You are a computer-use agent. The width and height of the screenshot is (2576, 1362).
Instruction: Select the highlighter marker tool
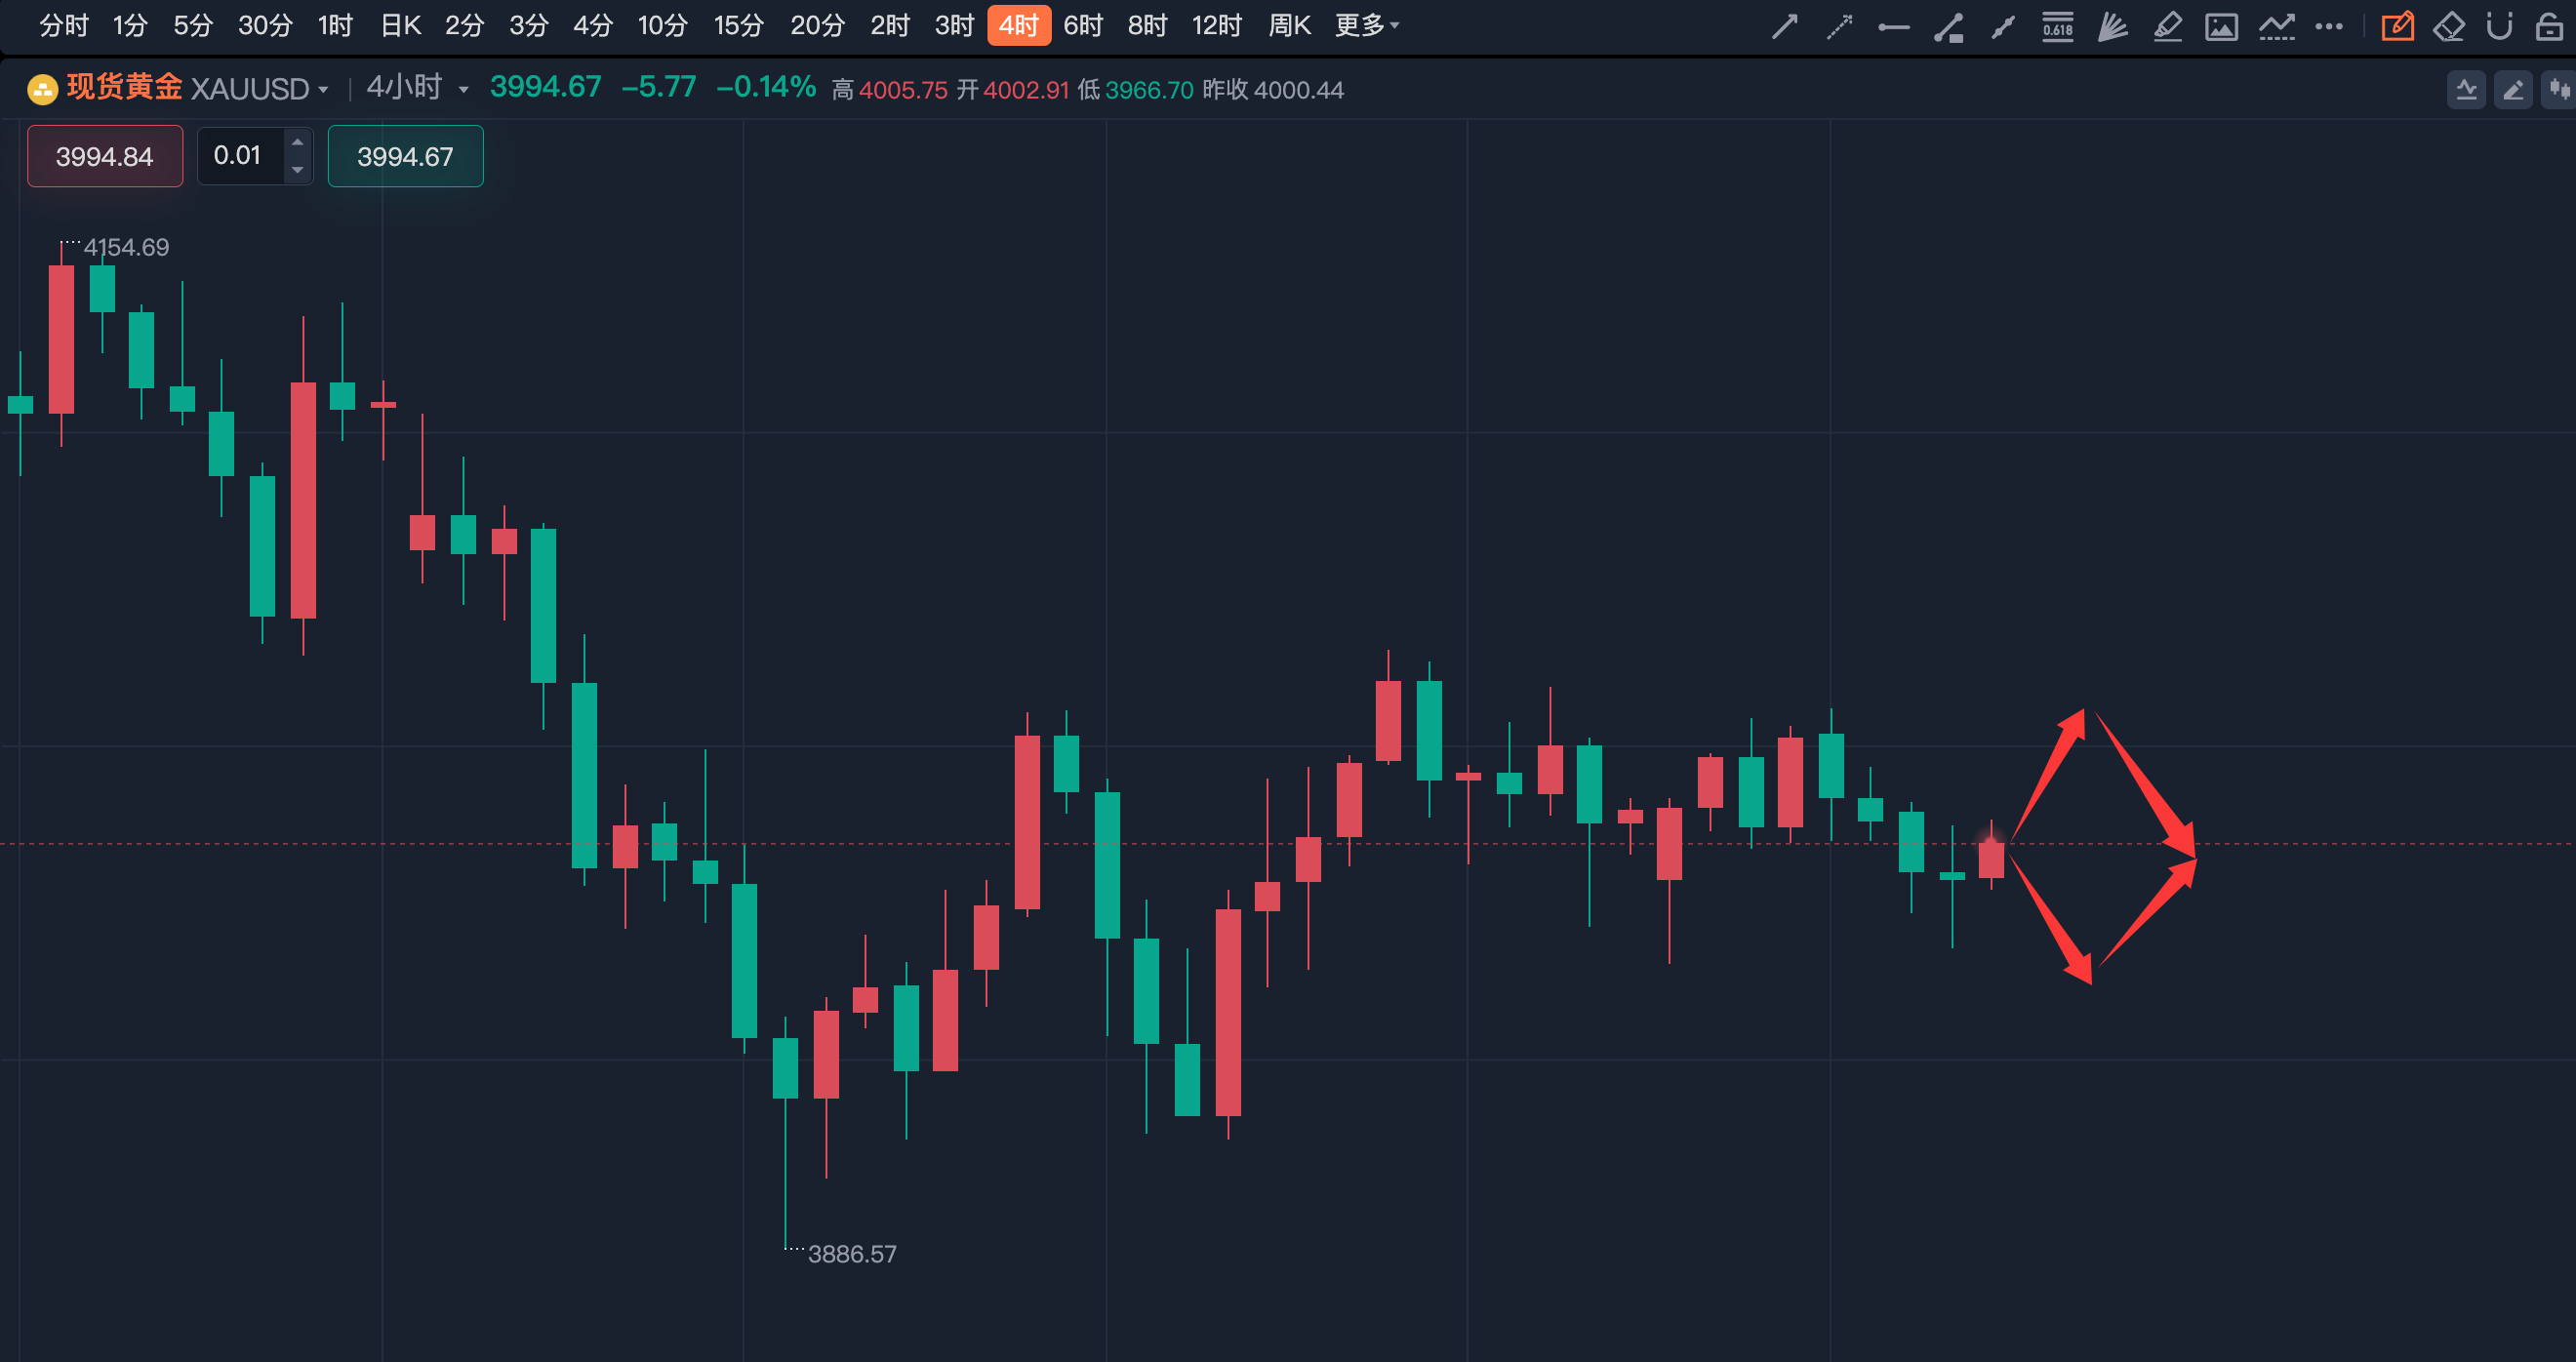coord(2167,26)
